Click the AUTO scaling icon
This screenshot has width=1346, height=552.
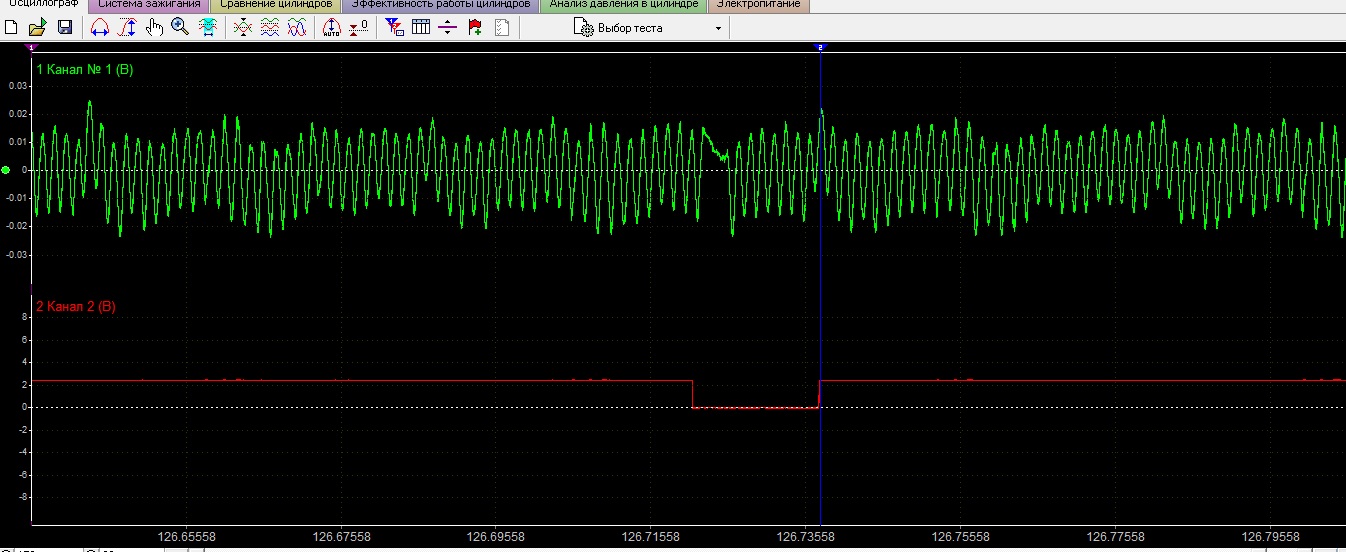coord(333,28)
